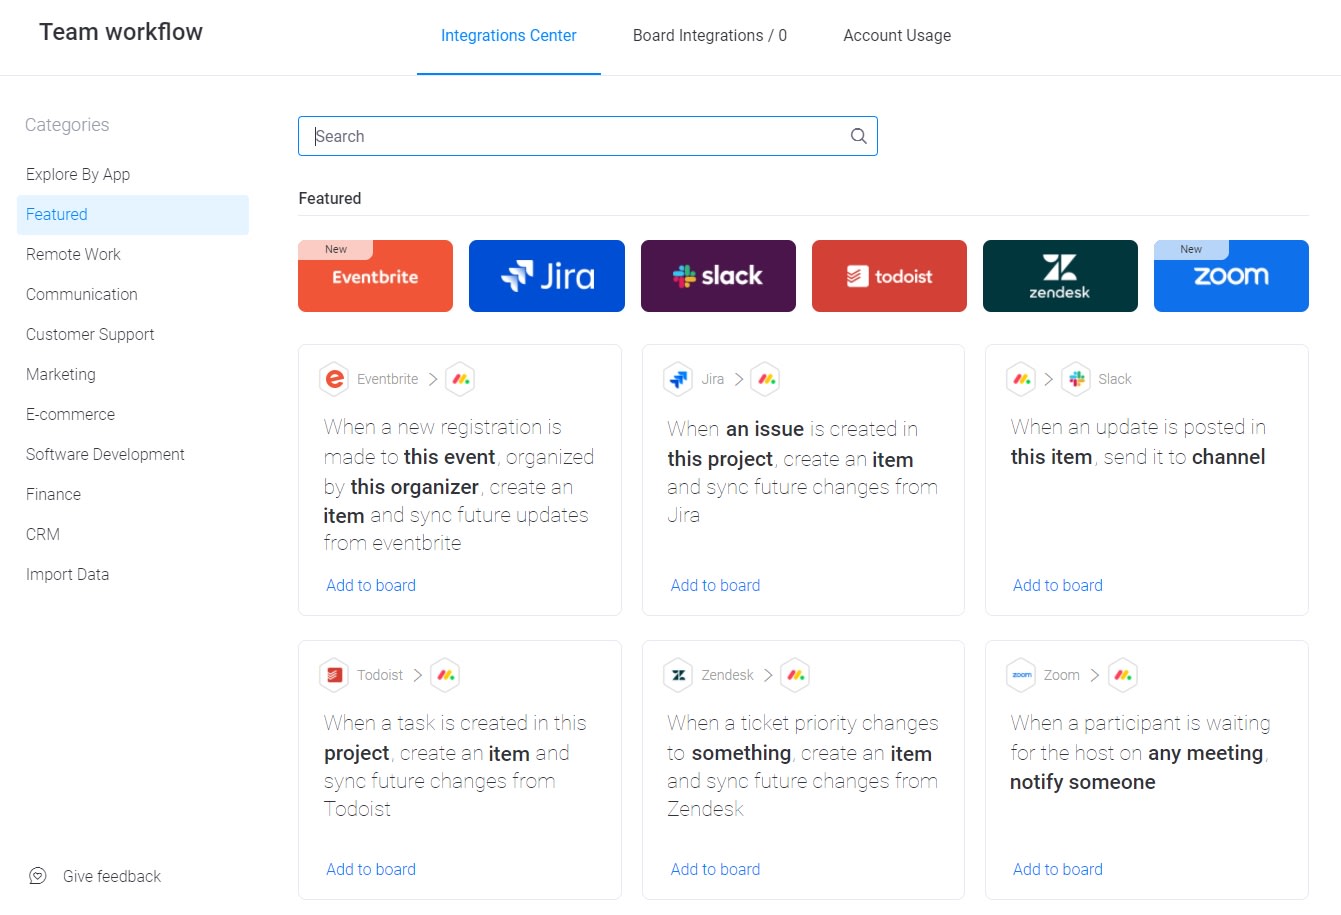Switch to the Board Integrations tab
This screenshot has width=1341, height=915.
pos(710,36)
